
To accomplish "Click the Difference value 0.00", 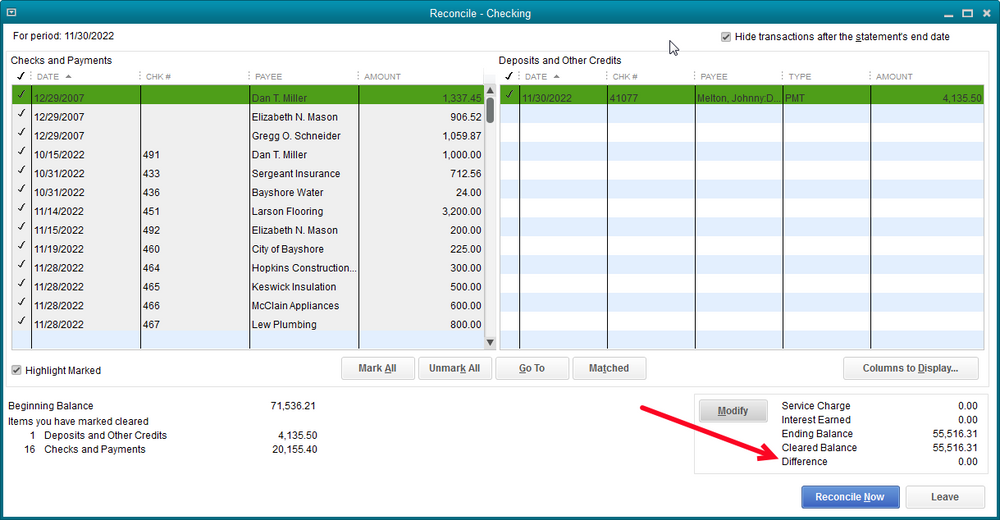I will pyautogui.click(x=967, y=461).
